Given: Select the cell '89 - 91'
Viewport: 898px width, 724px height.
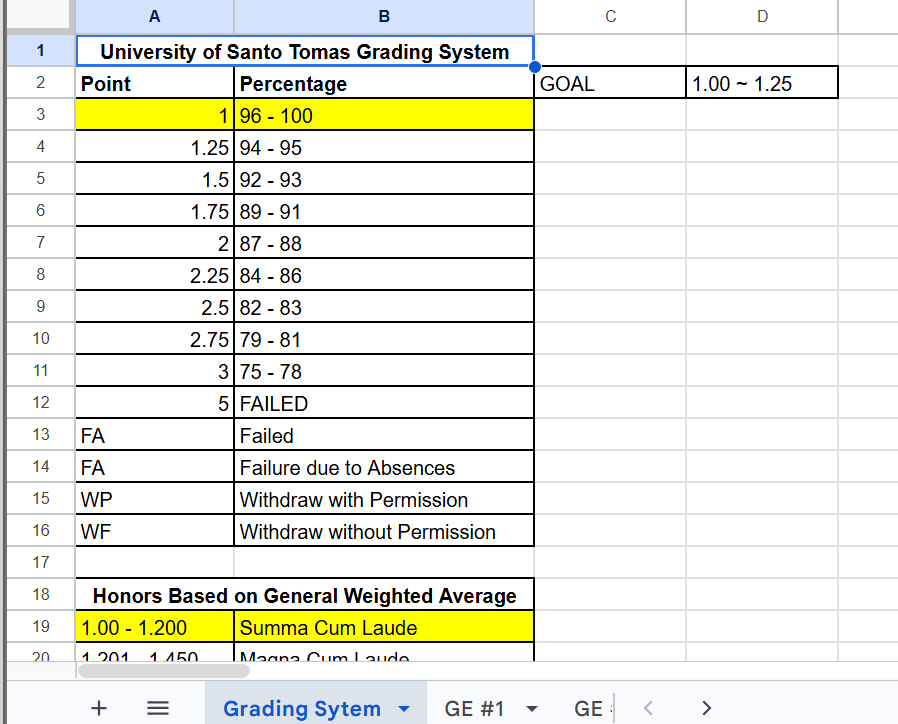Looking at the screenshot, I should coord(384,211).
